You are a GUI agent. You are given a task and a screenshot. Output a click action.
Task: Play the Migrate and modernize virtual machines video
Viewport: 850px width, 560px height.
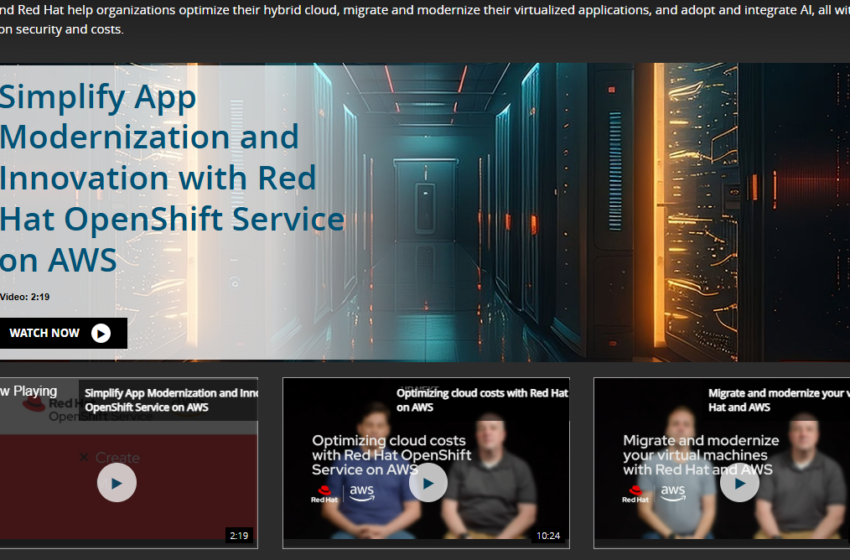(739, 482)
